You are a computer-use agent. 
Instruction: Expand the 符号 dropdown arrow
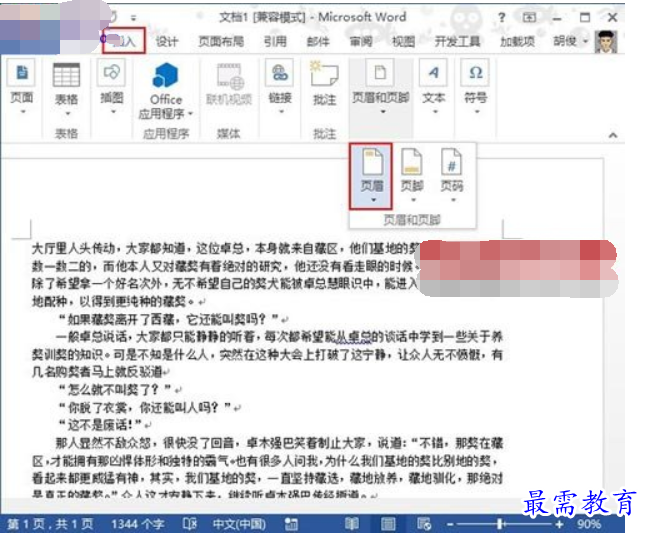click(477, 111)
